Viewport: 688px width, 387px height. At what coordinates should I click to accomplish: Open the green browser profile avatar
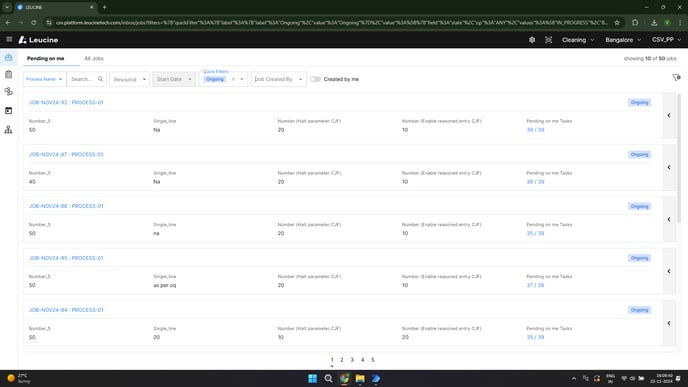(x=667, y=22)
